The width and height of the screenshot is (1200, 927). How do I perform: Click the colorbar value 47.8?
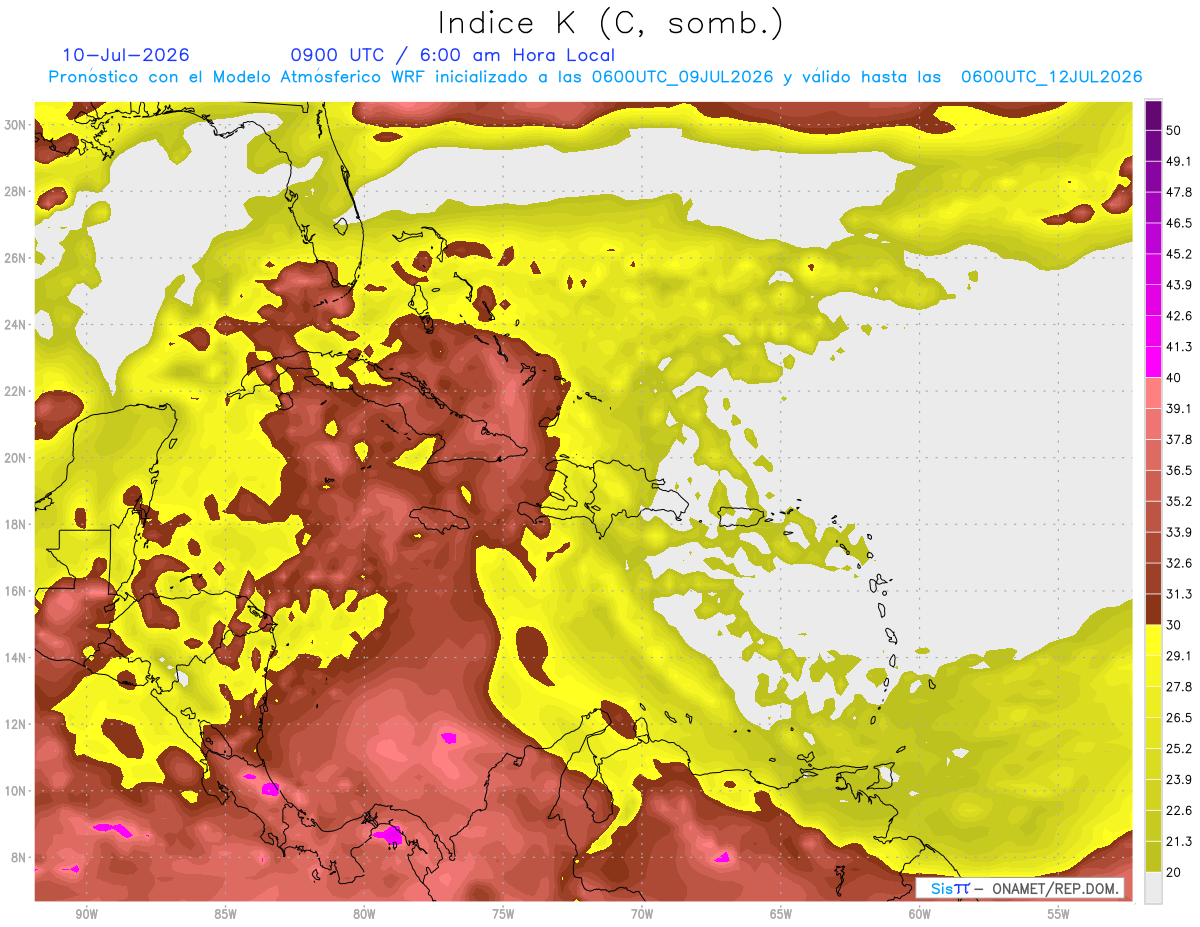coord(1179,192)
